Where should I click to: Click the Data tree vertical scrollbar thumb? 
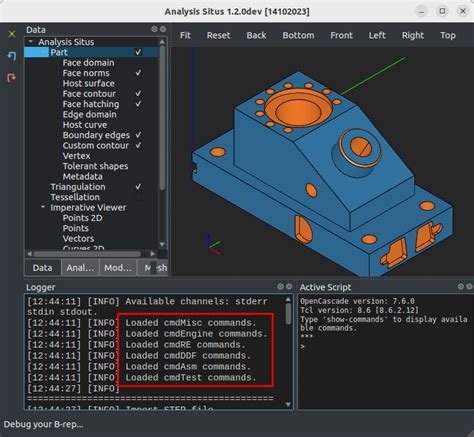(x=162, y=118)
